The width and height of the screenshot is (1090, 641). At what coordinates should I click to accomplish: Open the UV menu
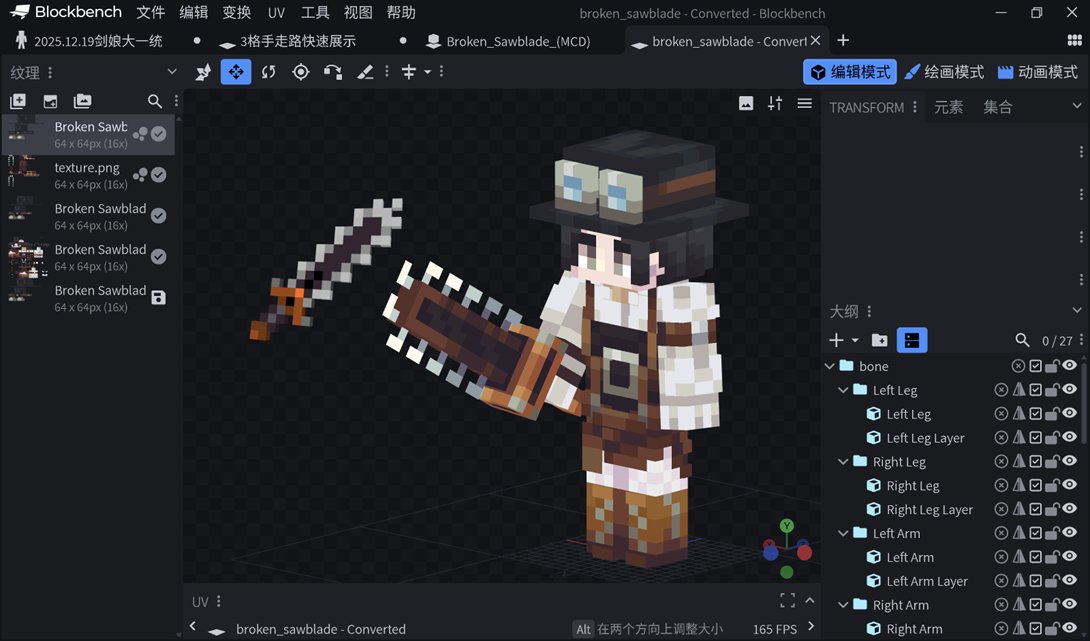[276, 13]
